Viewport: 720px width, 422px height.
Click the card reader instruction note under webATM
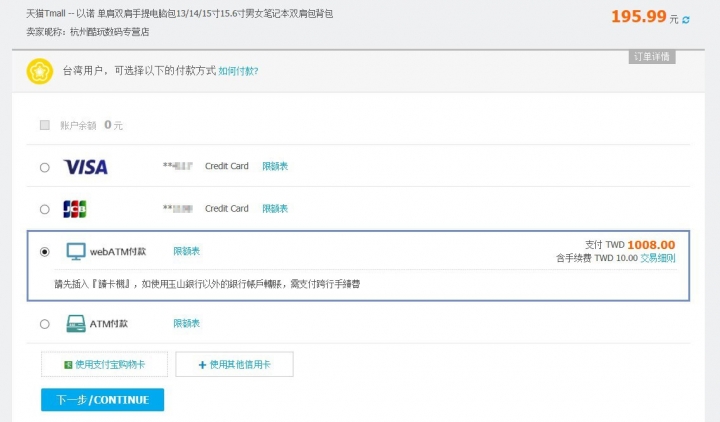207,284
